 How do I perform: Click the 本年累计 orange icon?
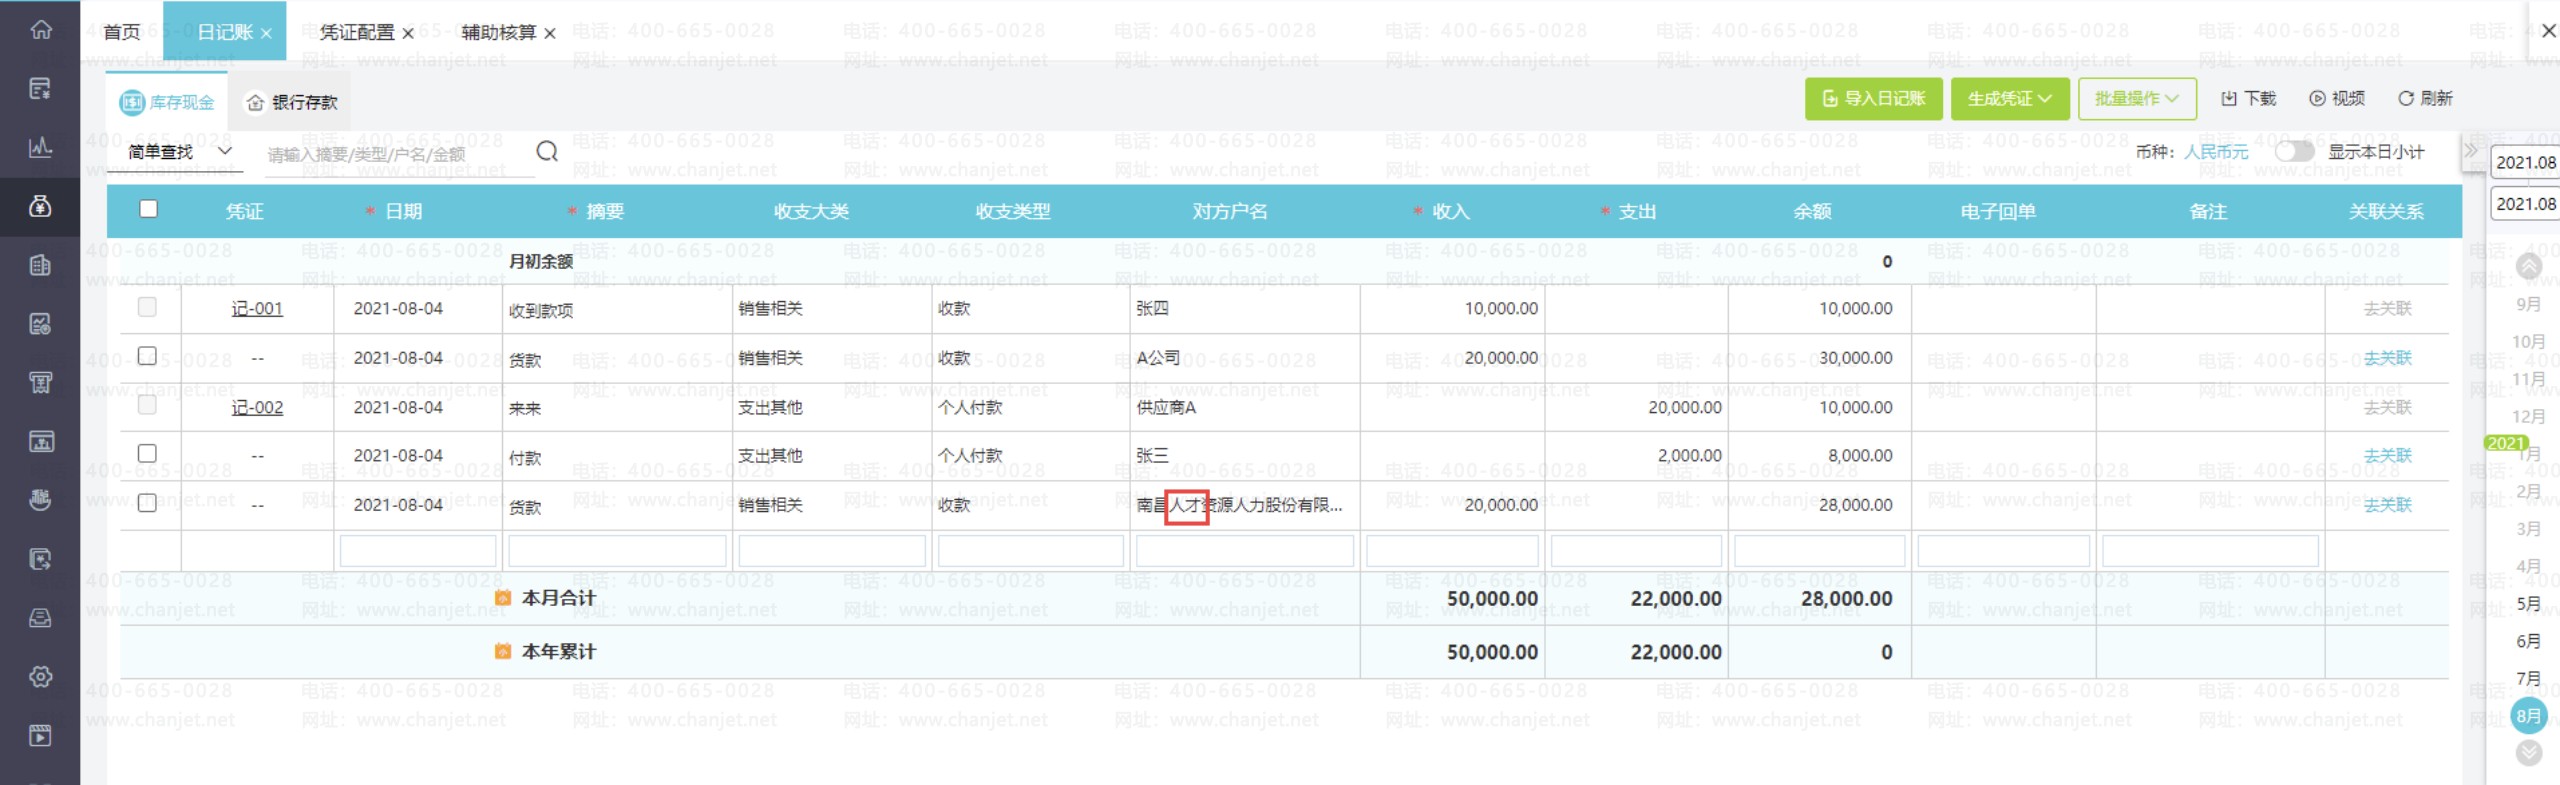pos(503,652)
